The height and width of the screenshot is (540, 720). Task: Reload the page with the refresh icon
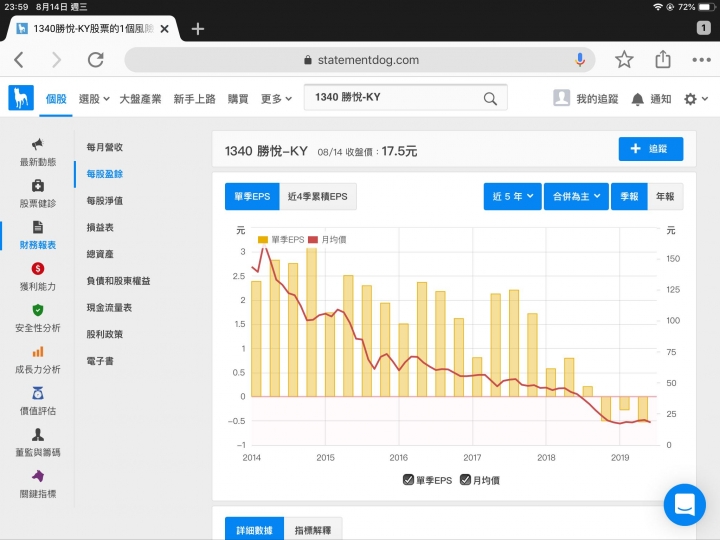[96, 60]
